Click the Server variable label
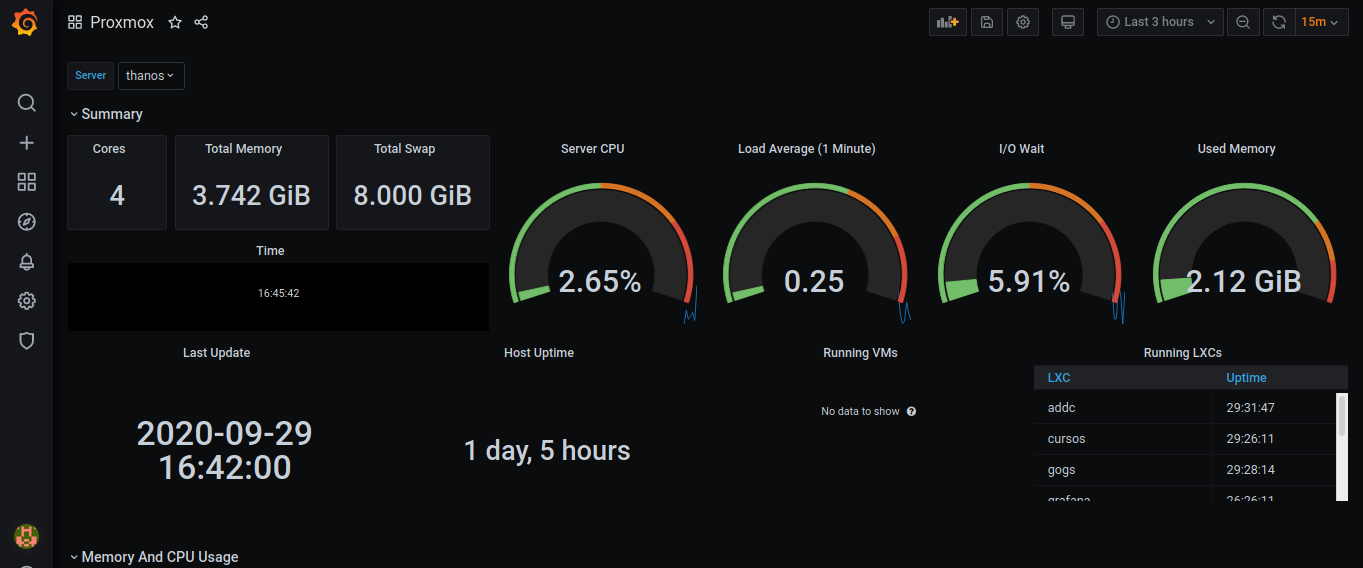 (91, 76)
